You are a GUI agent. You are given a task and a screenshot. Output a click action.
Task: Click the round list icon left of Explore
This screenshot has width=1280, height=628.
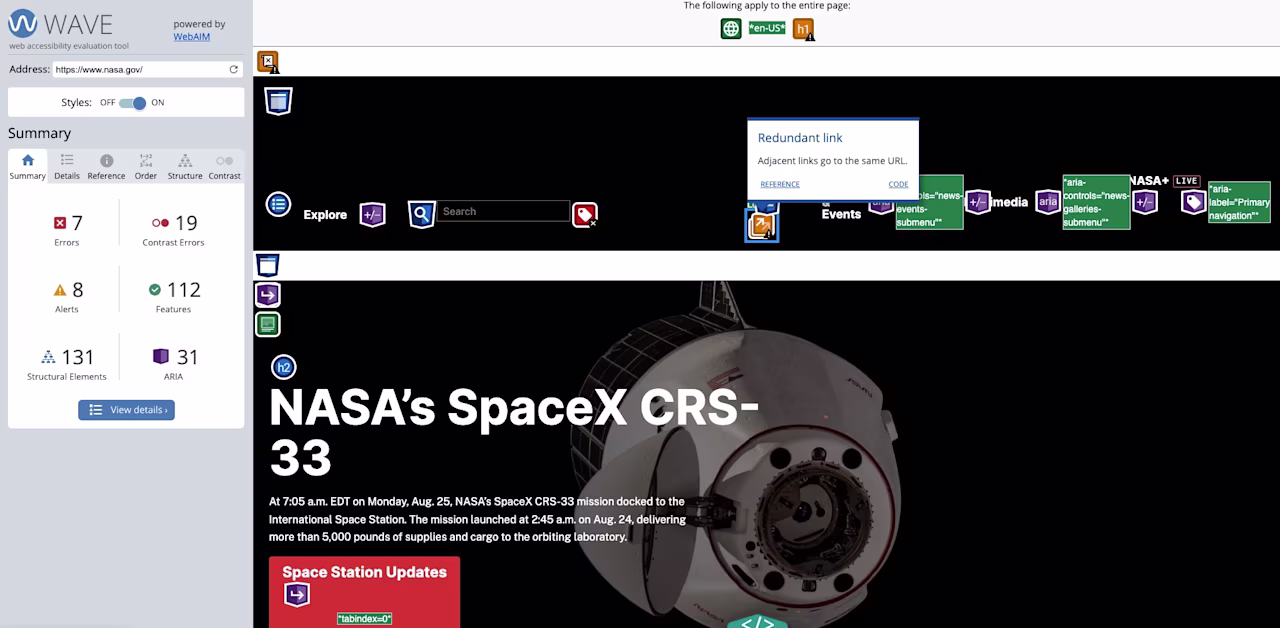point(278,205)
